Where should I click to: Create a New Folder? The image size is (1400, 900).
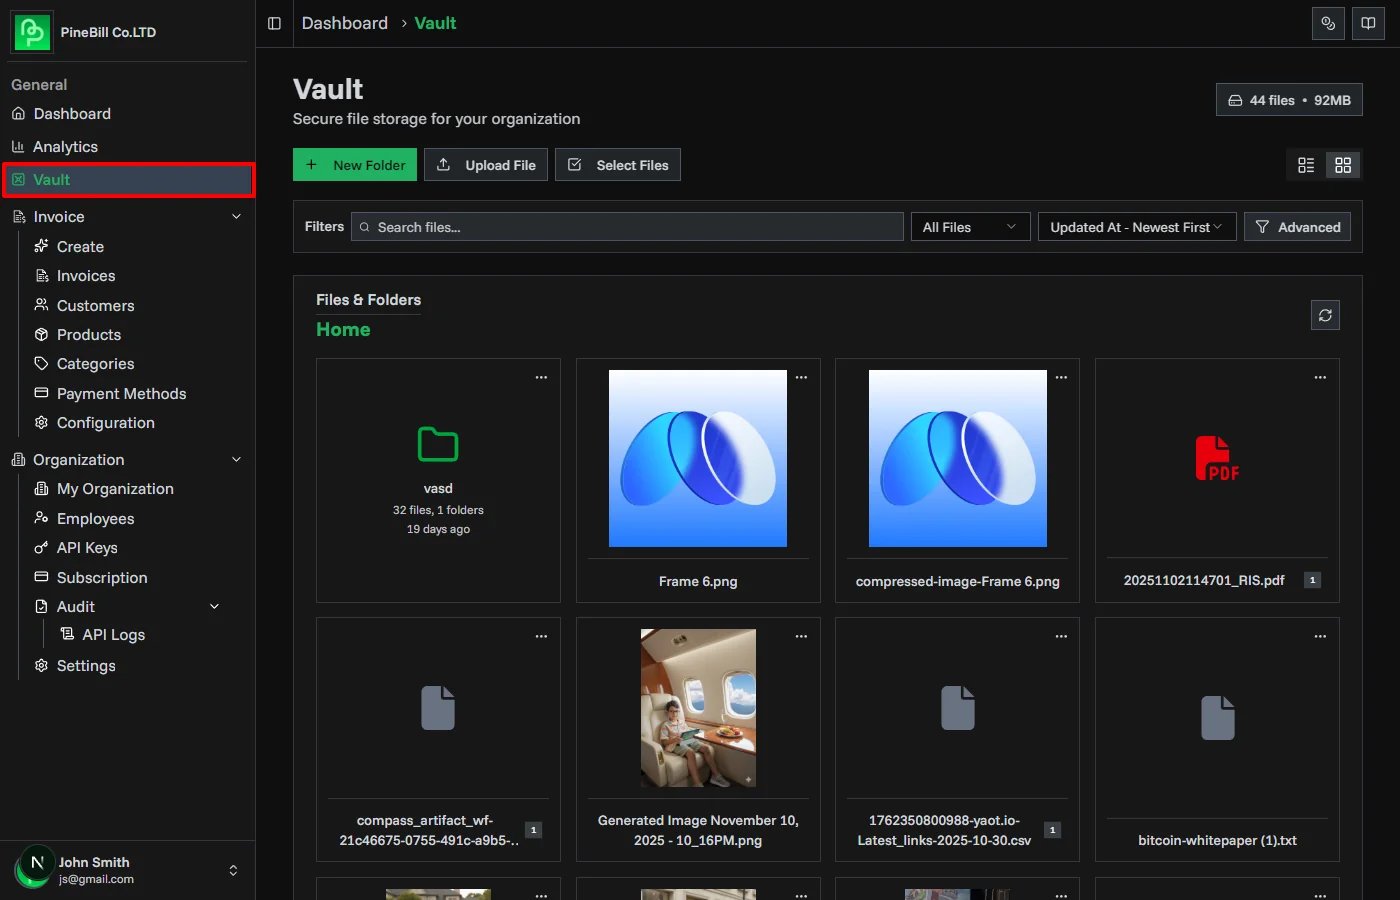click(x=354, y=164)
